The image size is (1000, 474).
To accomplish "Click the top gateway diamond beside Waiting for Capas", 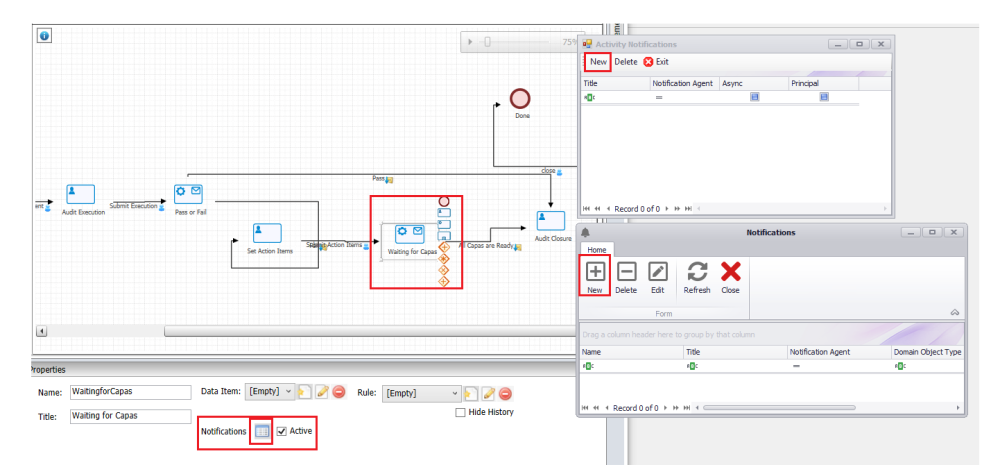I will [444, 247].
